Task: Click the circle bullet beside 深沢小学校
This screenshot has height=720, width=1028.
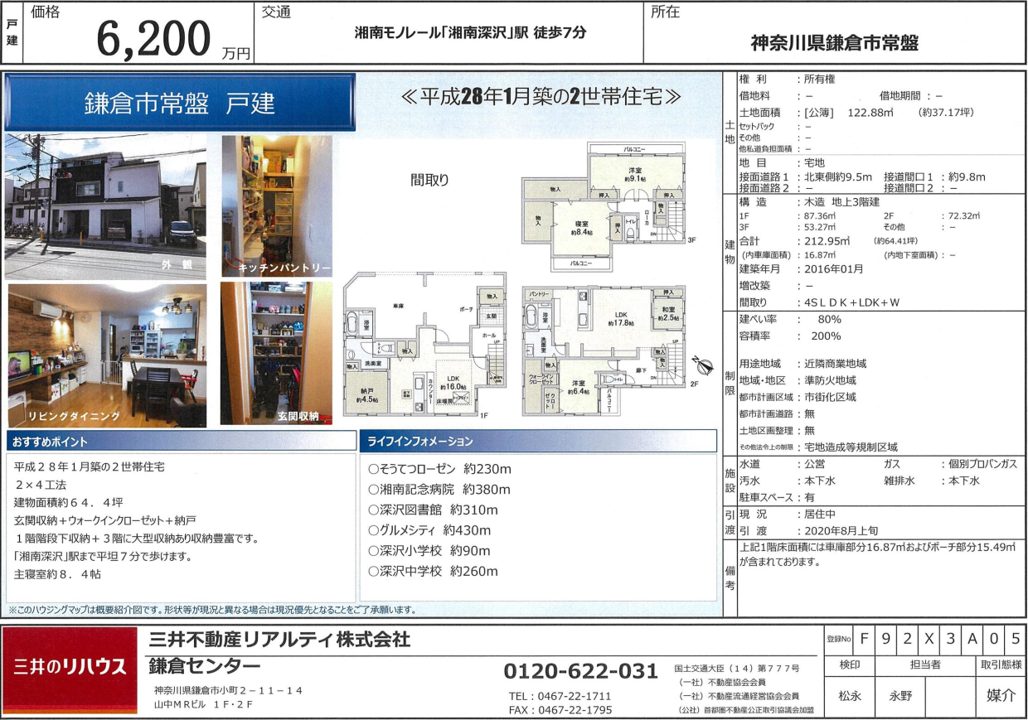Action: pos(373,551)
